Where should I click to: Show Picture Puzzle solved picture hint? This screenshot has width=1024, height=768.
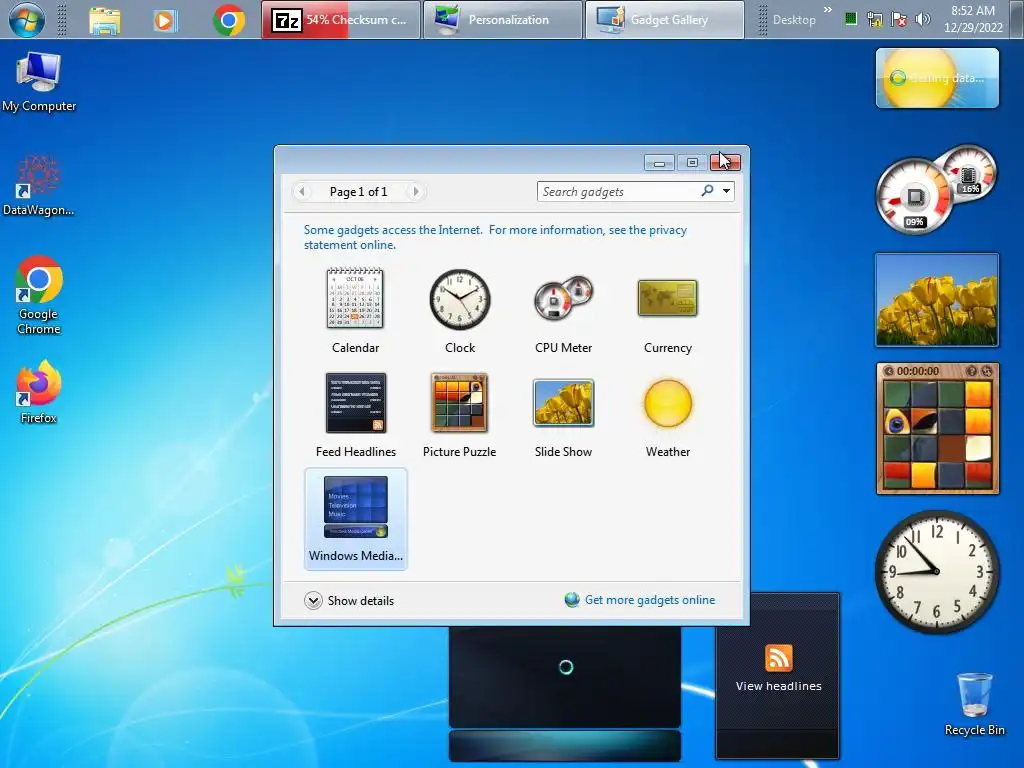click(971, 371)
